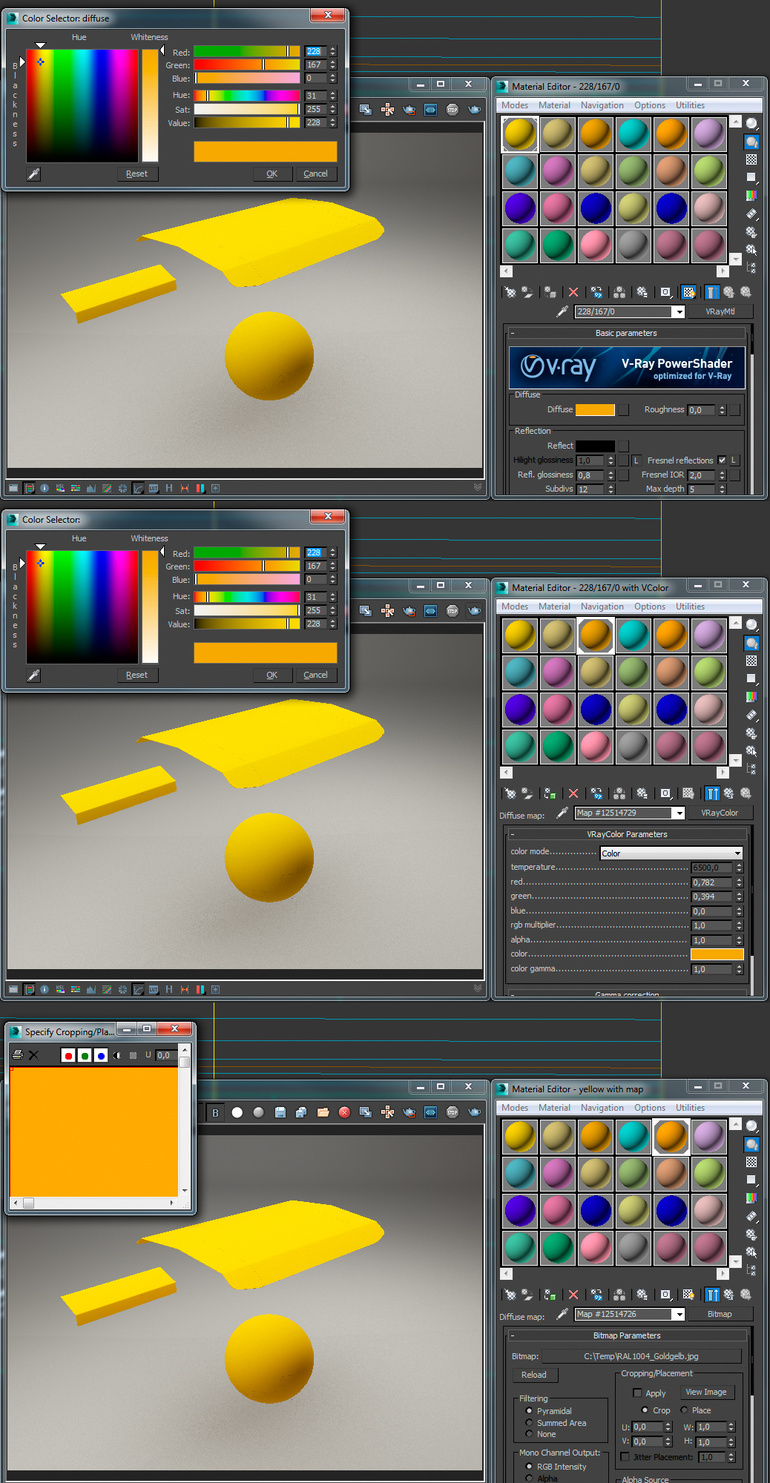The image size is (770, 1483).
Task: Open Options menu in VRayColor Material Editor
Action: tap(649, 606)
